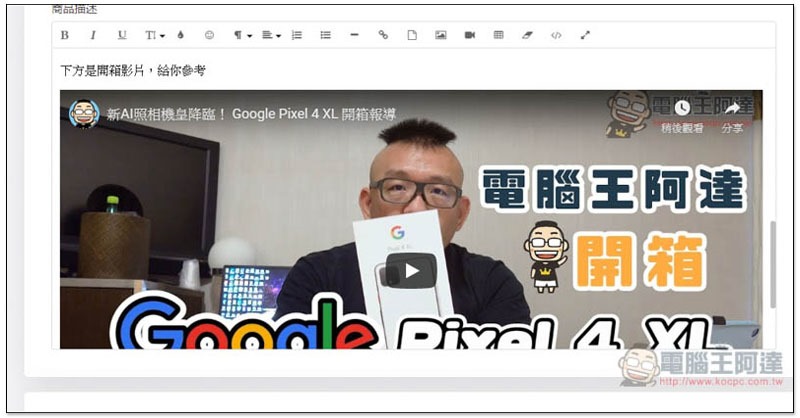
Task: Open the text alignment dropdown
Action: pyautogui.click(x=271, y=35)
